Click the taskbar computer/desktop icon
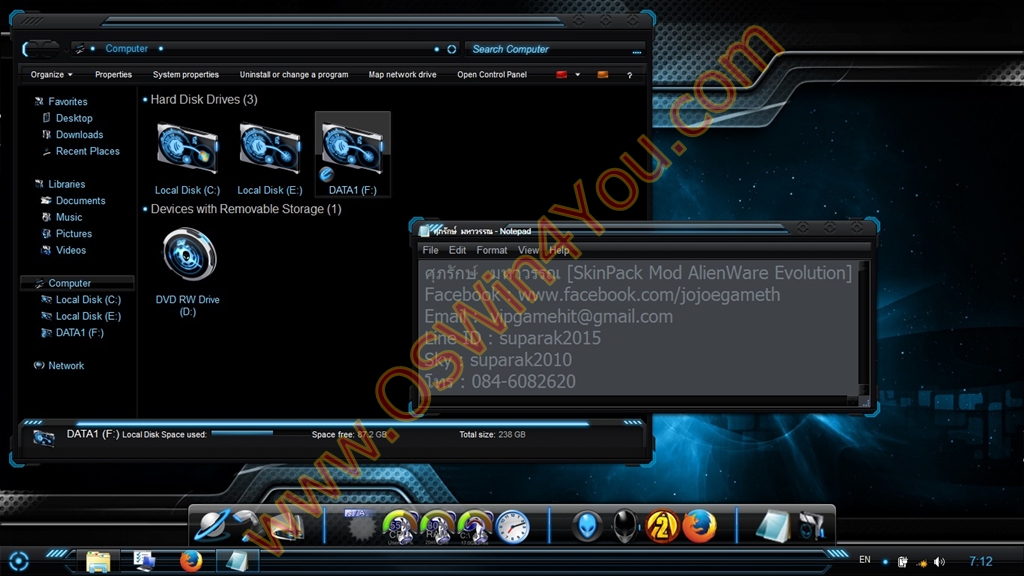 pos(144,561)
